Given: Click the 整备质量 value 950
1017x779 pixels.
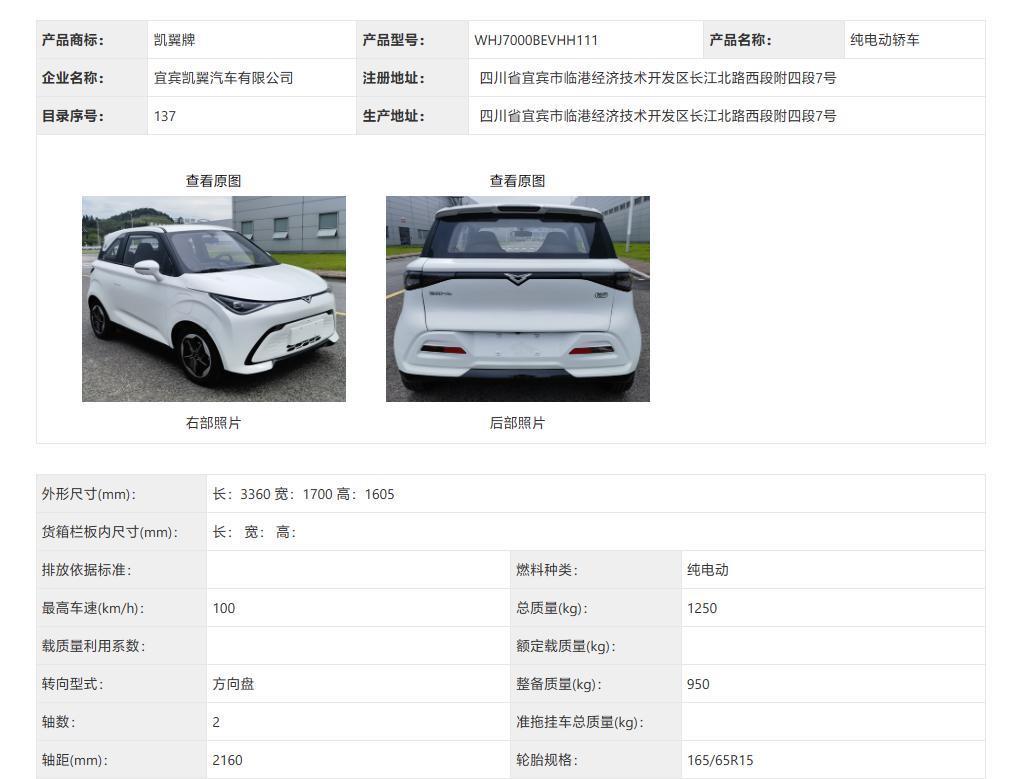Looking at the screenshot, I should 698,684.
